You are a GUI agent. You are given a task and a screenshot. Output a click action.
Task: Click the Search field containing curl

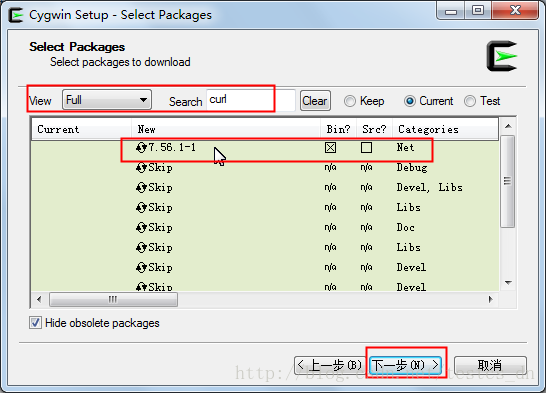(251, 100)
